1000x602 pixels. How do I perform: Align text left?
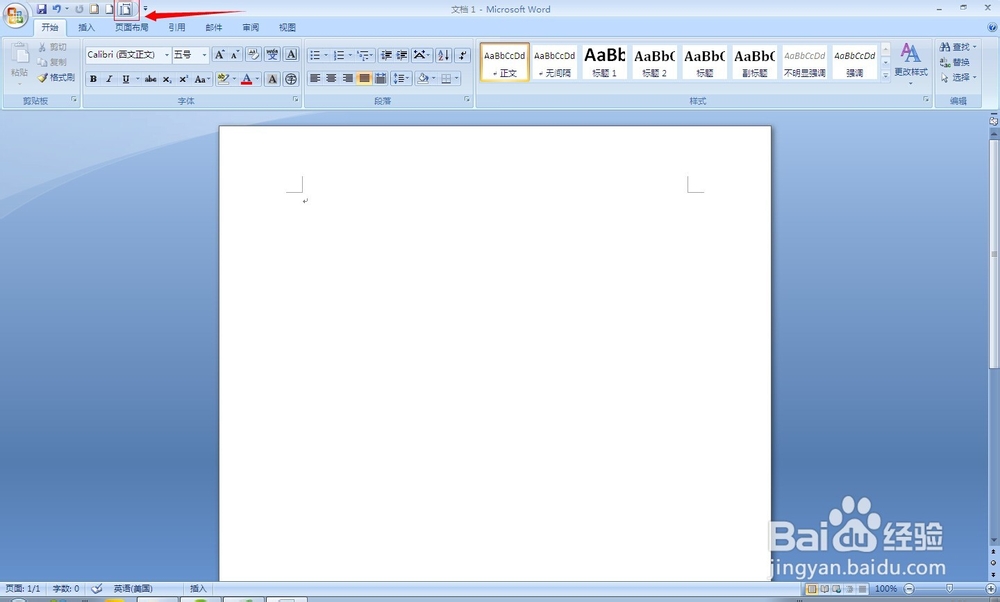pyautogui.click(x=315, y=78)
